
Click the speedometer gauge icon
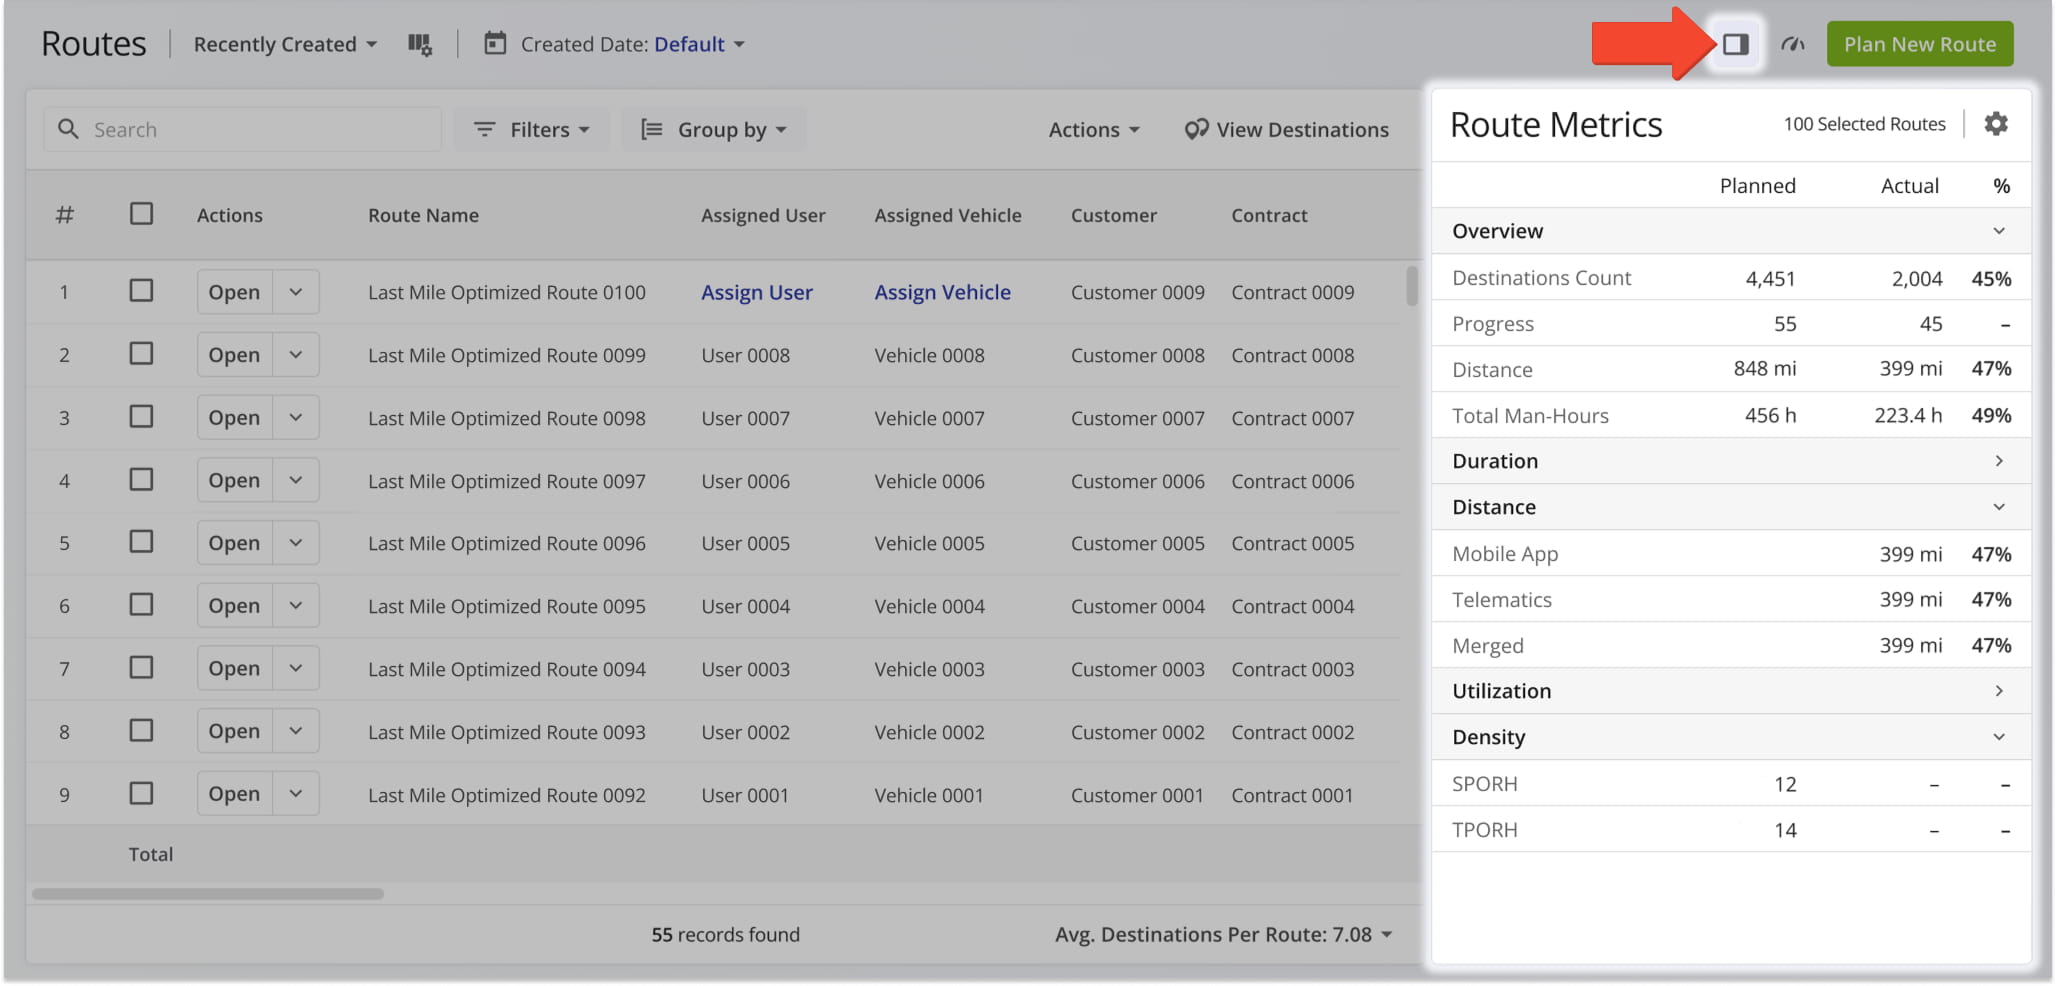(x=1792, y=44)
